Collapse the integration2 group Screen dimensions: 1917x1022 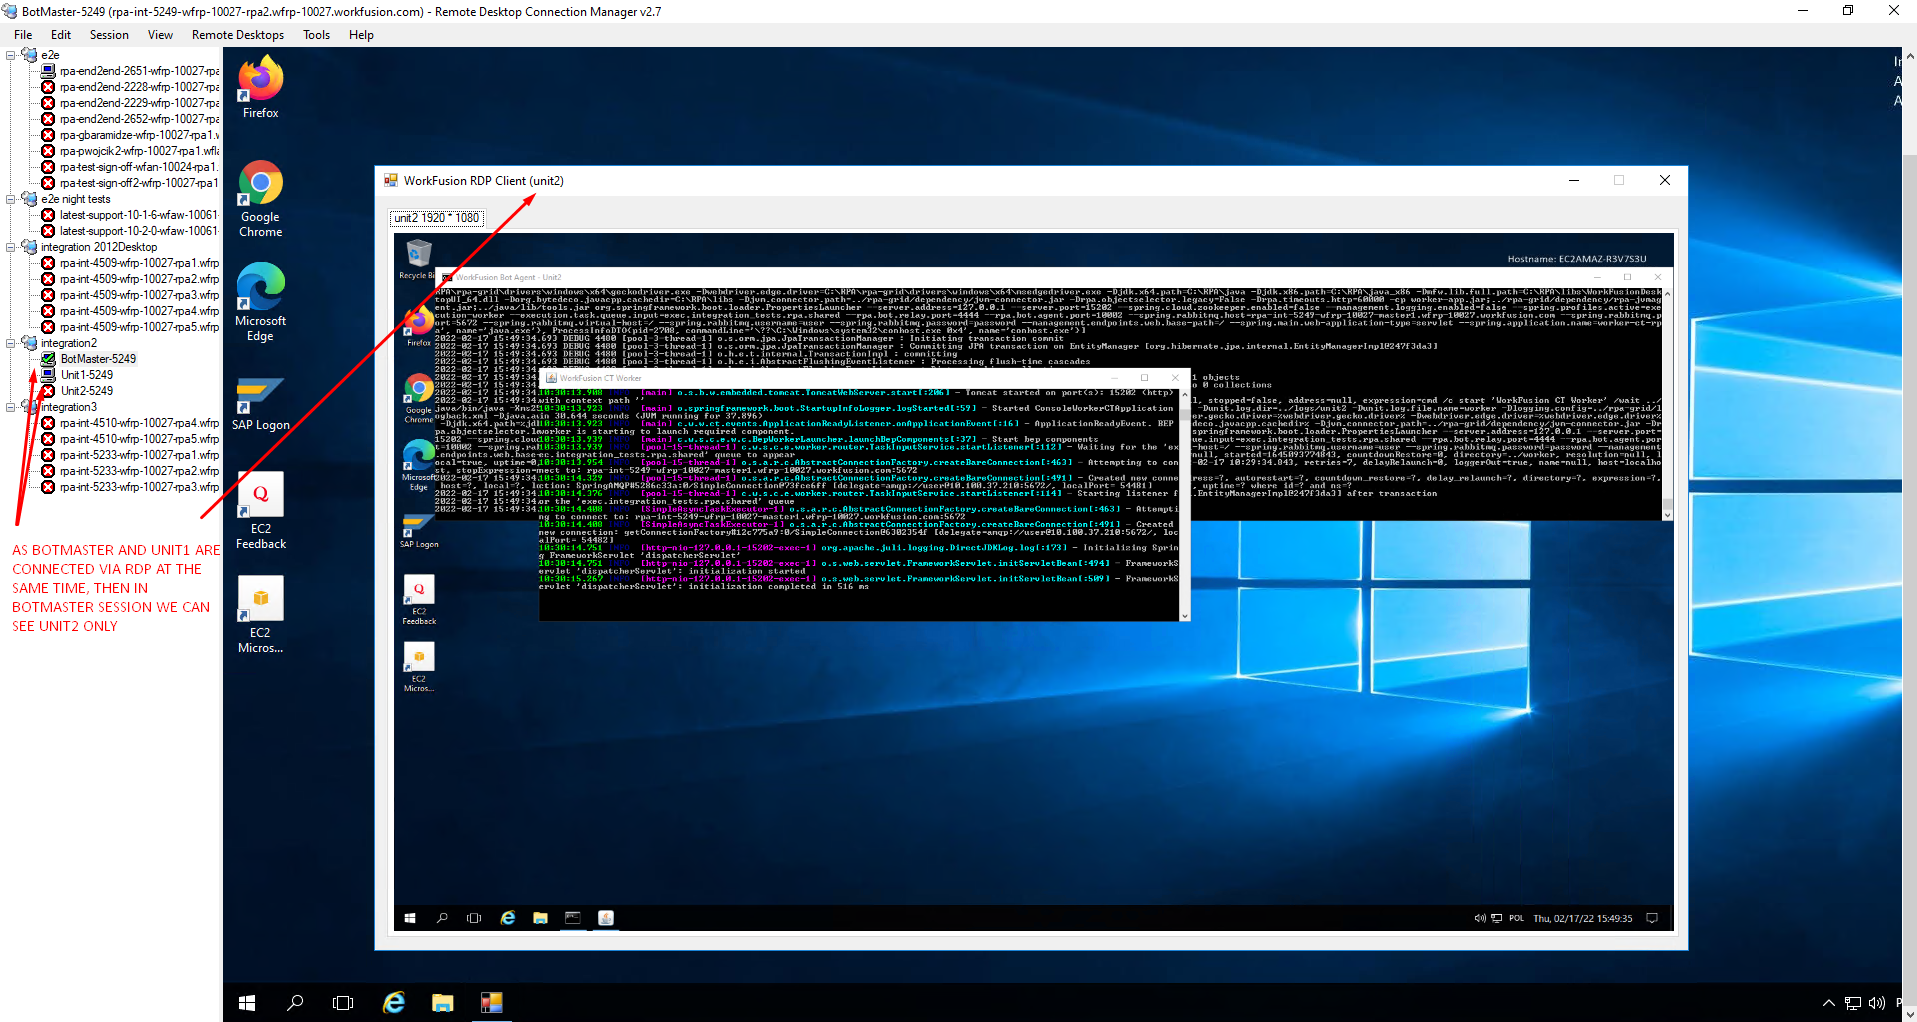pos(11,343)
